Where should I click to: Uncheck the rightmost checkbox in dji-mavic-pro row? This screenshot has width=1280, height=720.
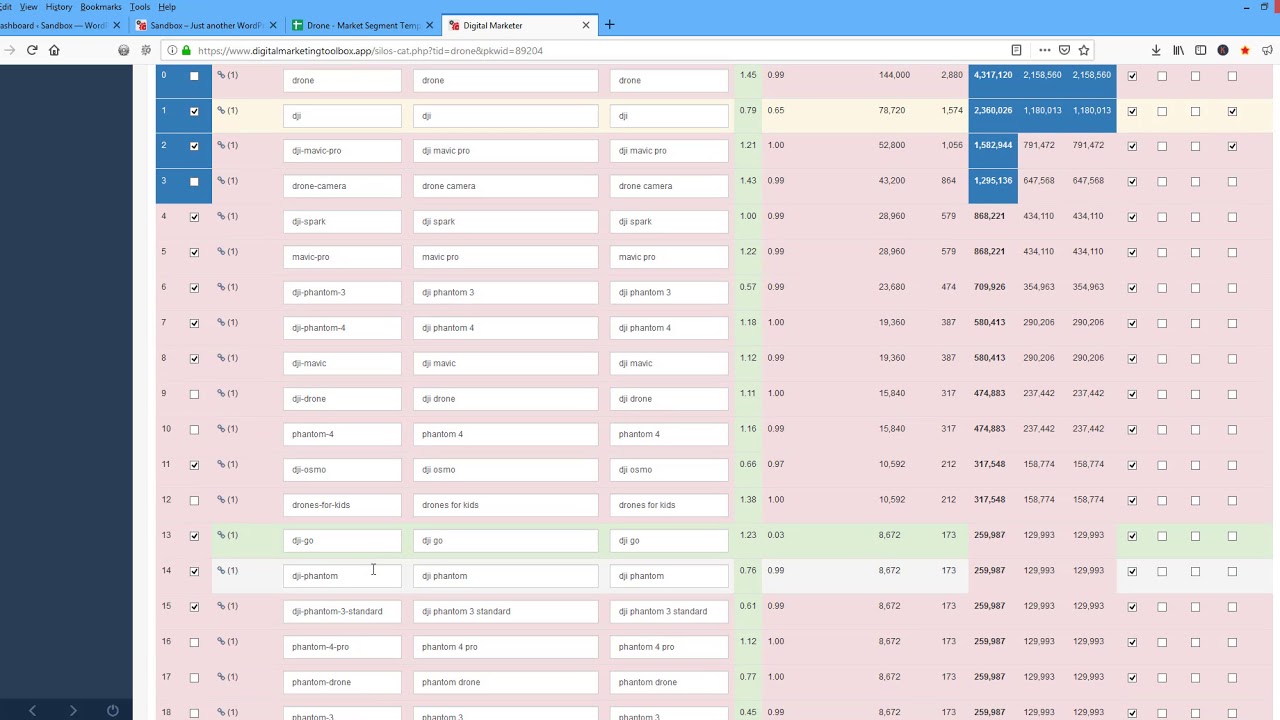click(1232, 146)
